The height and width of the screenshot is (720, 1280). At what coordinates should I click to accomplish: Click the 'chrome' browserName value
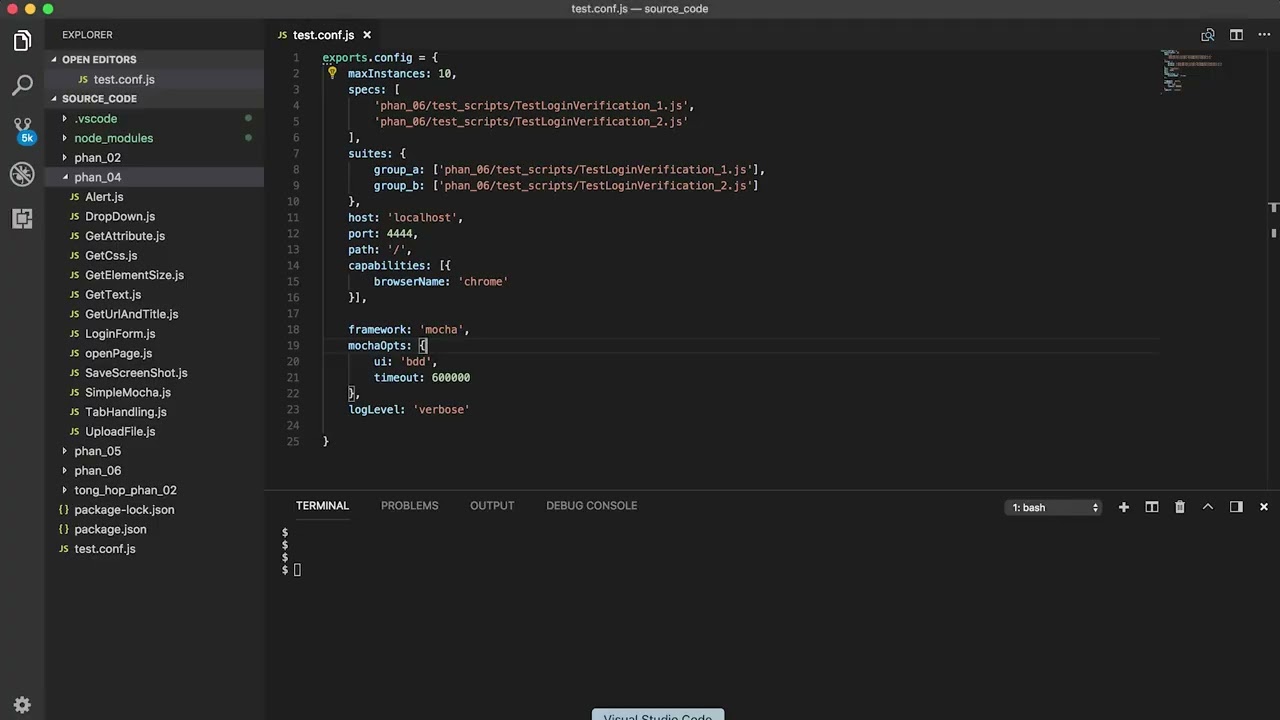(483, 281)
